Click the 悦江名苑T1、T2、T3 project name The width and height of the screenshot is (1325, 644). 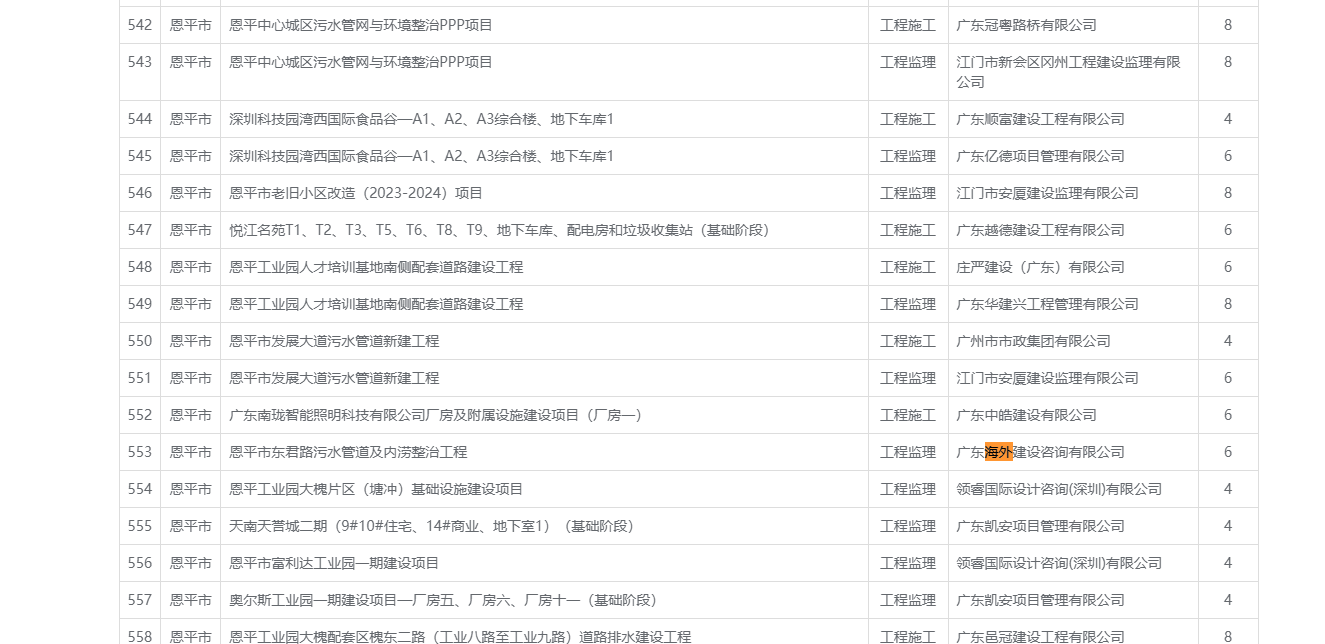[x=500, y=230]
